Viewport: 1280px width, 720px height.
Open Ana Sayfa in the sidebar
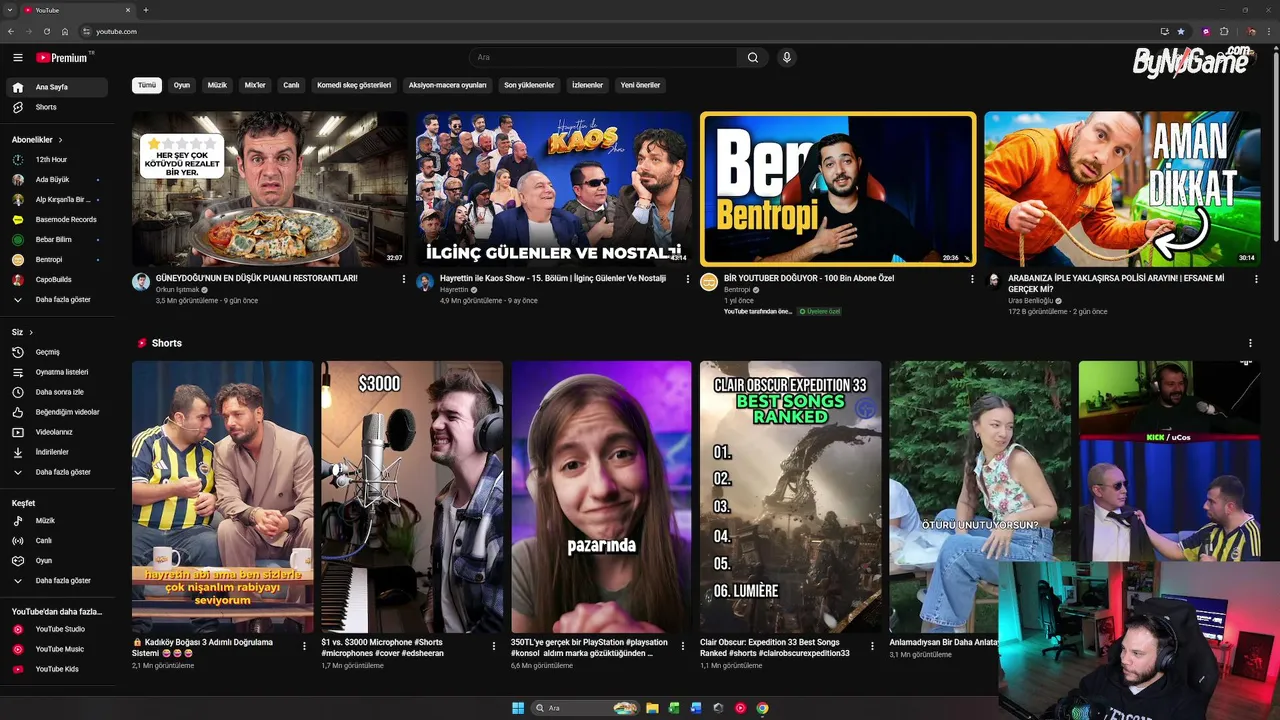pyautogui.click(x=56, y=87)
